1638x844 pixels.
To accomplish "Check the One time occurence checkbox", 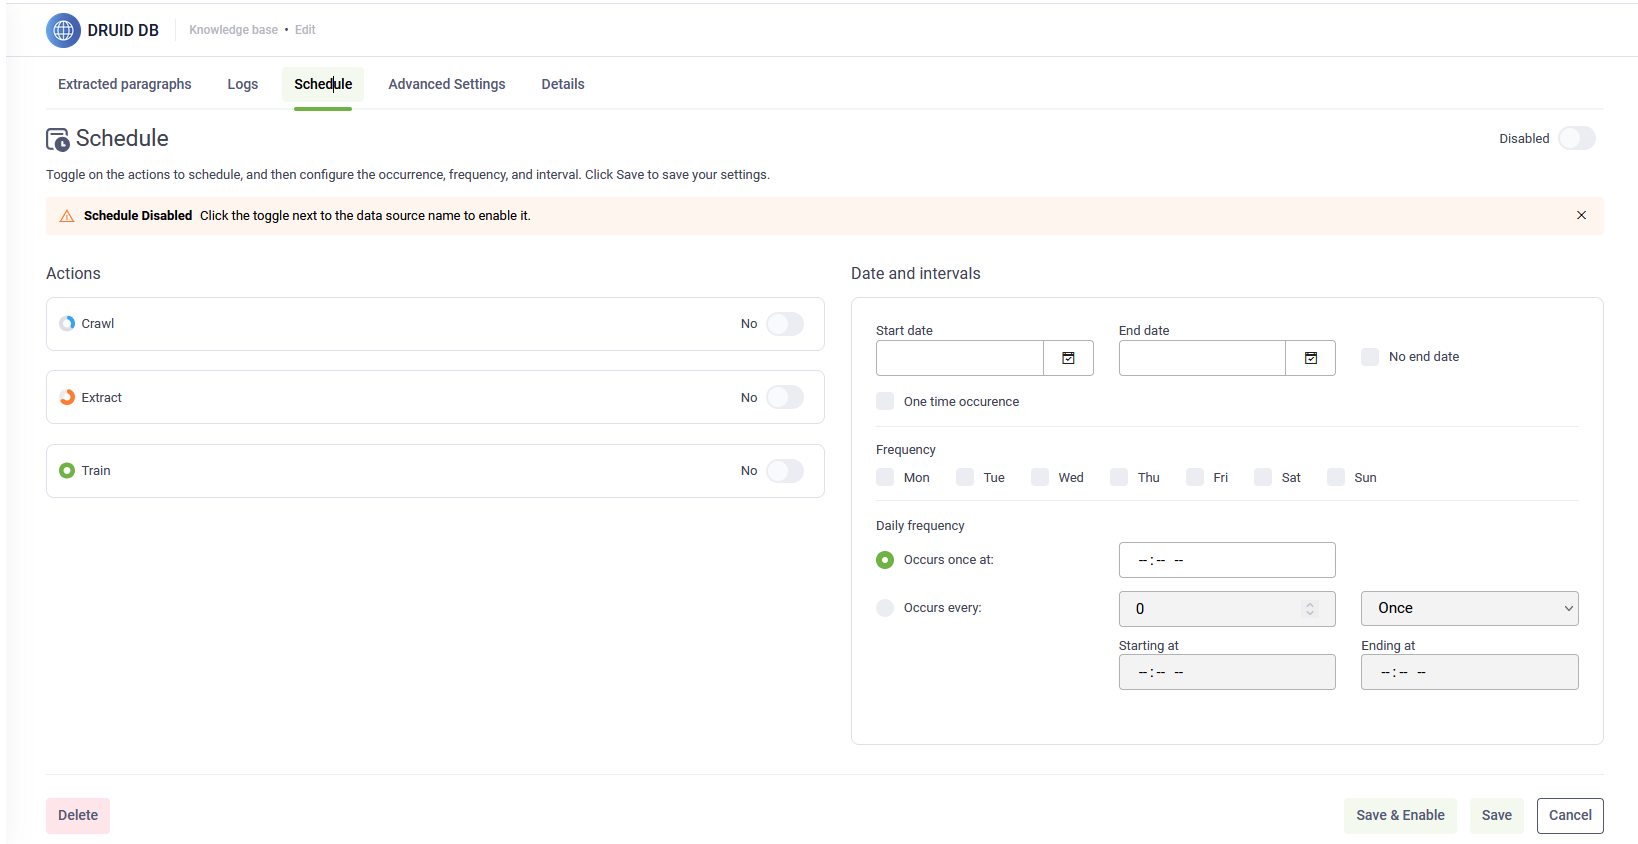I will (x=885, y=401).
